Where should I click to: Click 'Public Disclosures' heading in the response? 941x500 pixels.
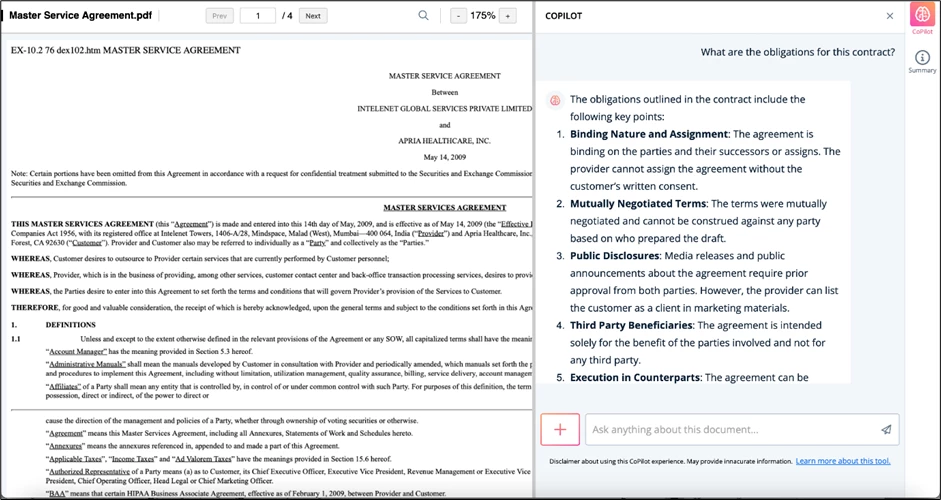pyautogui.click(x=615, y=256)
